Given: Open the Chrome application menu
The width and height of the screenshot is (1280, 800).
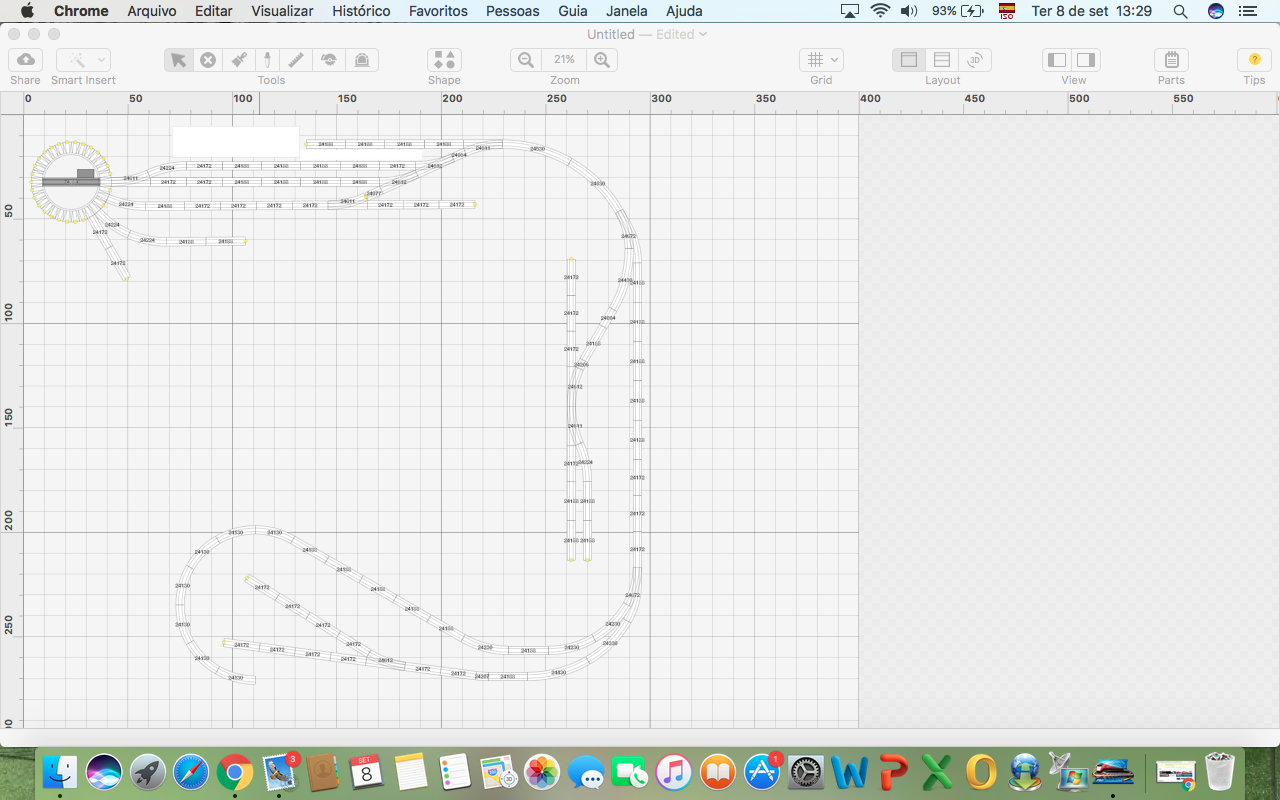Looking at the screenshot, I should point(81,11).
